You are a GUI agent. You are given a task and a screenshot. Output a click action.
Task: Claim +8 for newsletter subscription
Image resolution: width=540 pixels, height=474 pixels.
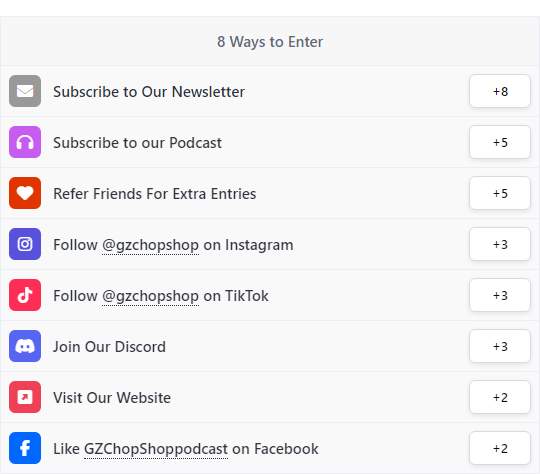[500, 91]
